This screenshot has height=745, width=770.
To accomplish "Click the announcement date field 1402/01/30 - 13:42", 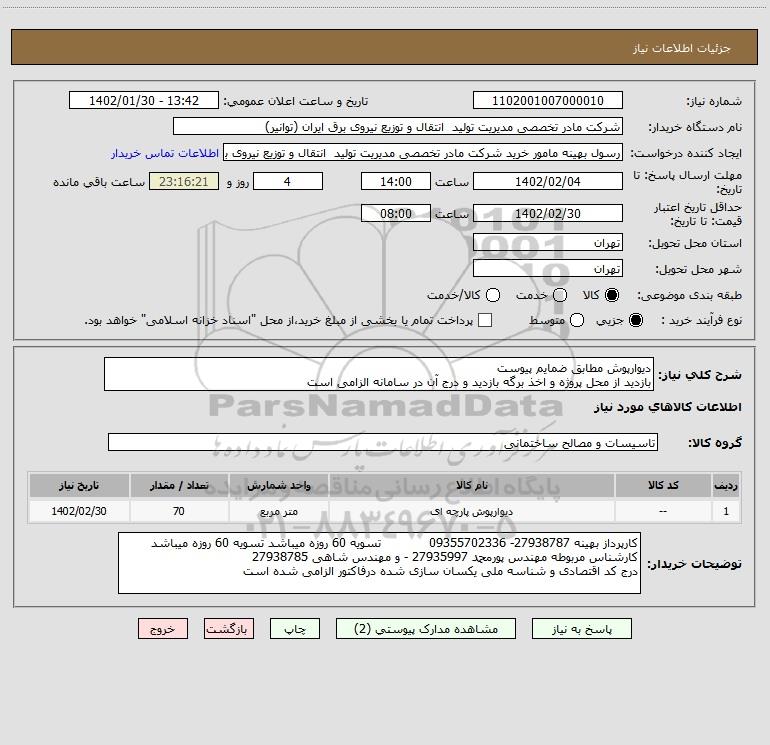I will pyautogui.click(x=144, y=101).
